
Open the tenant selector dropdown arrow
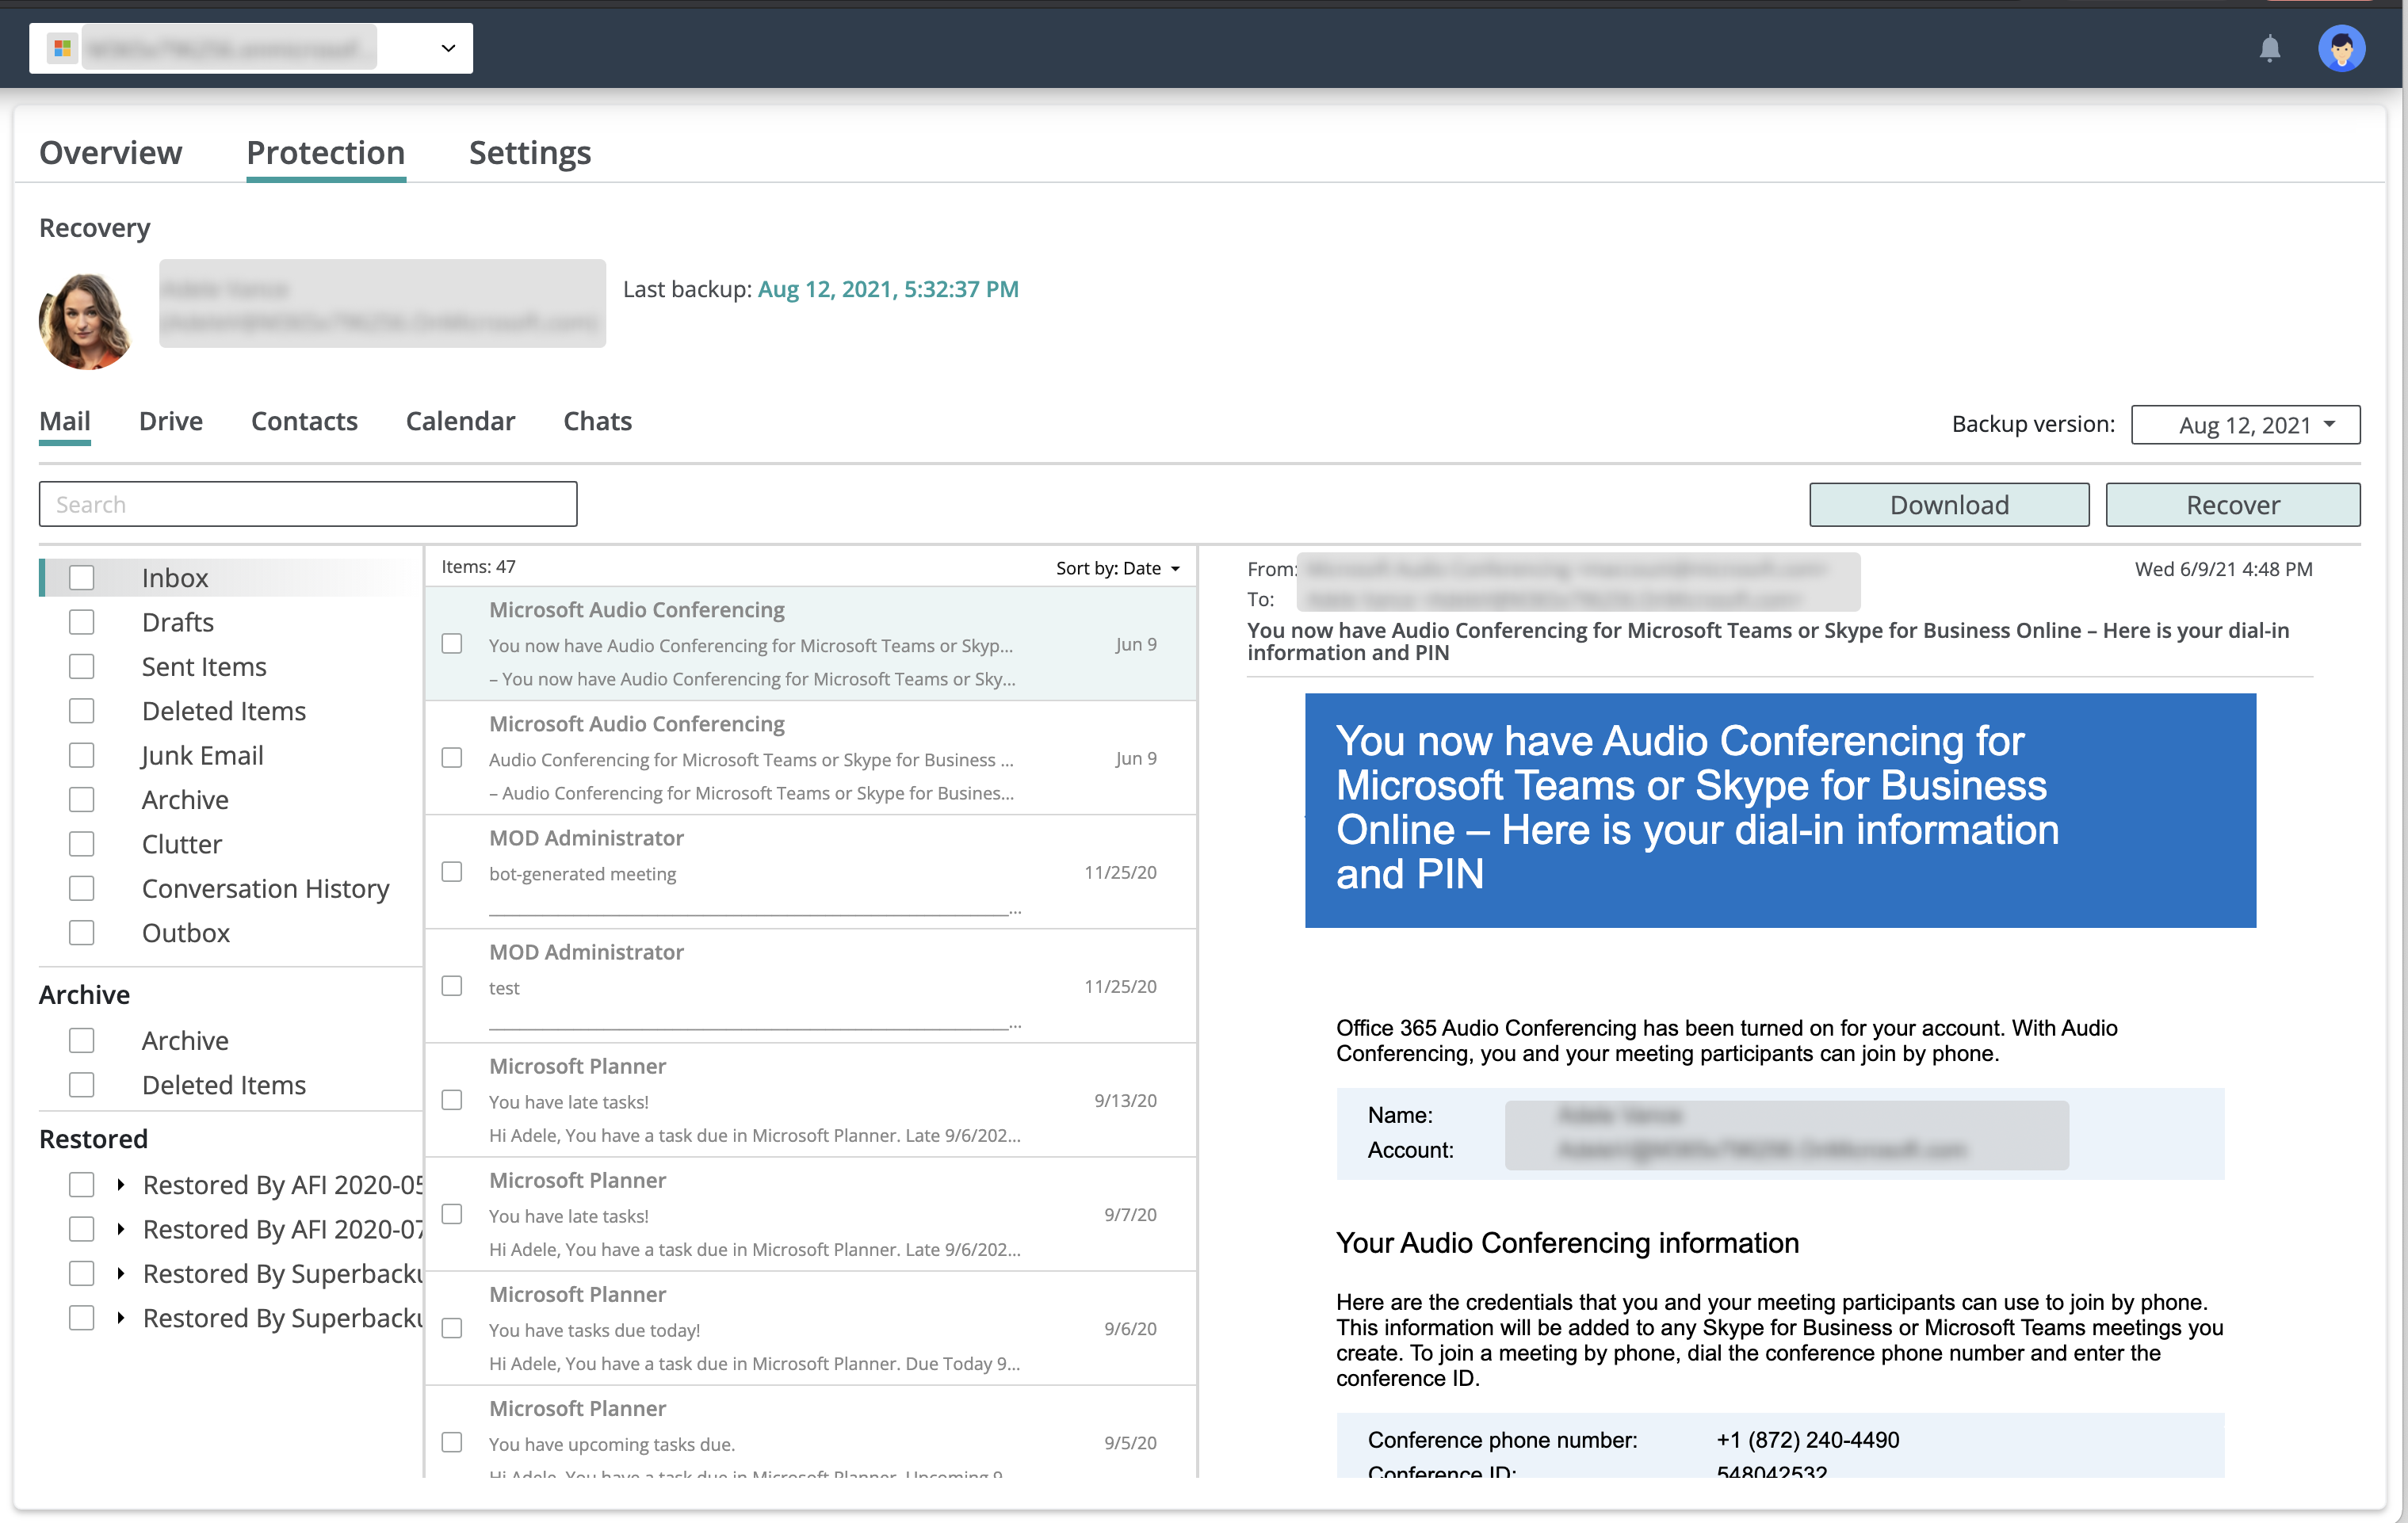click(448, 48)
